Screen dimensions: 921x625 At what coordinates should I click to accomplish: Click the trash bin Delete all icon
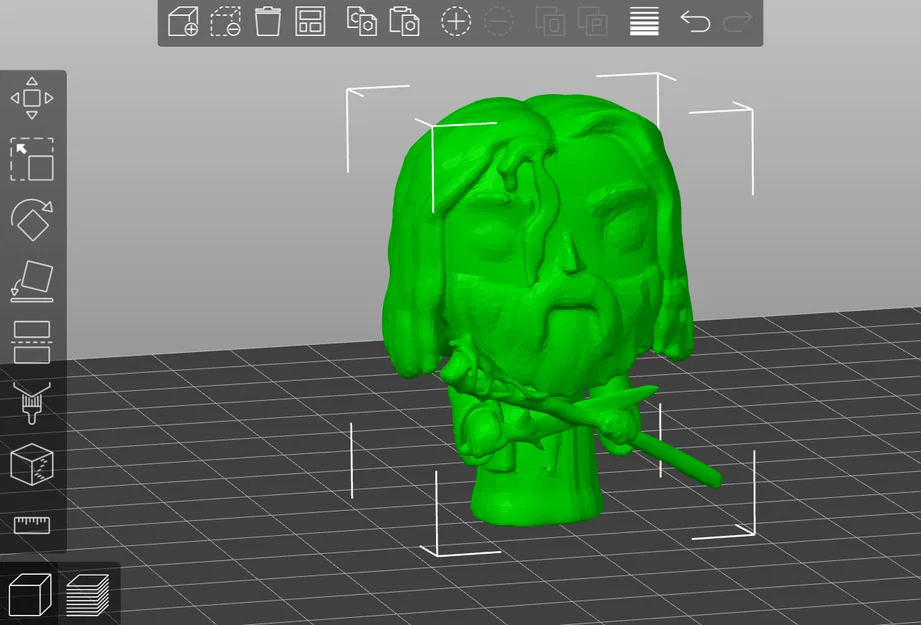click(x=268, y=22)
